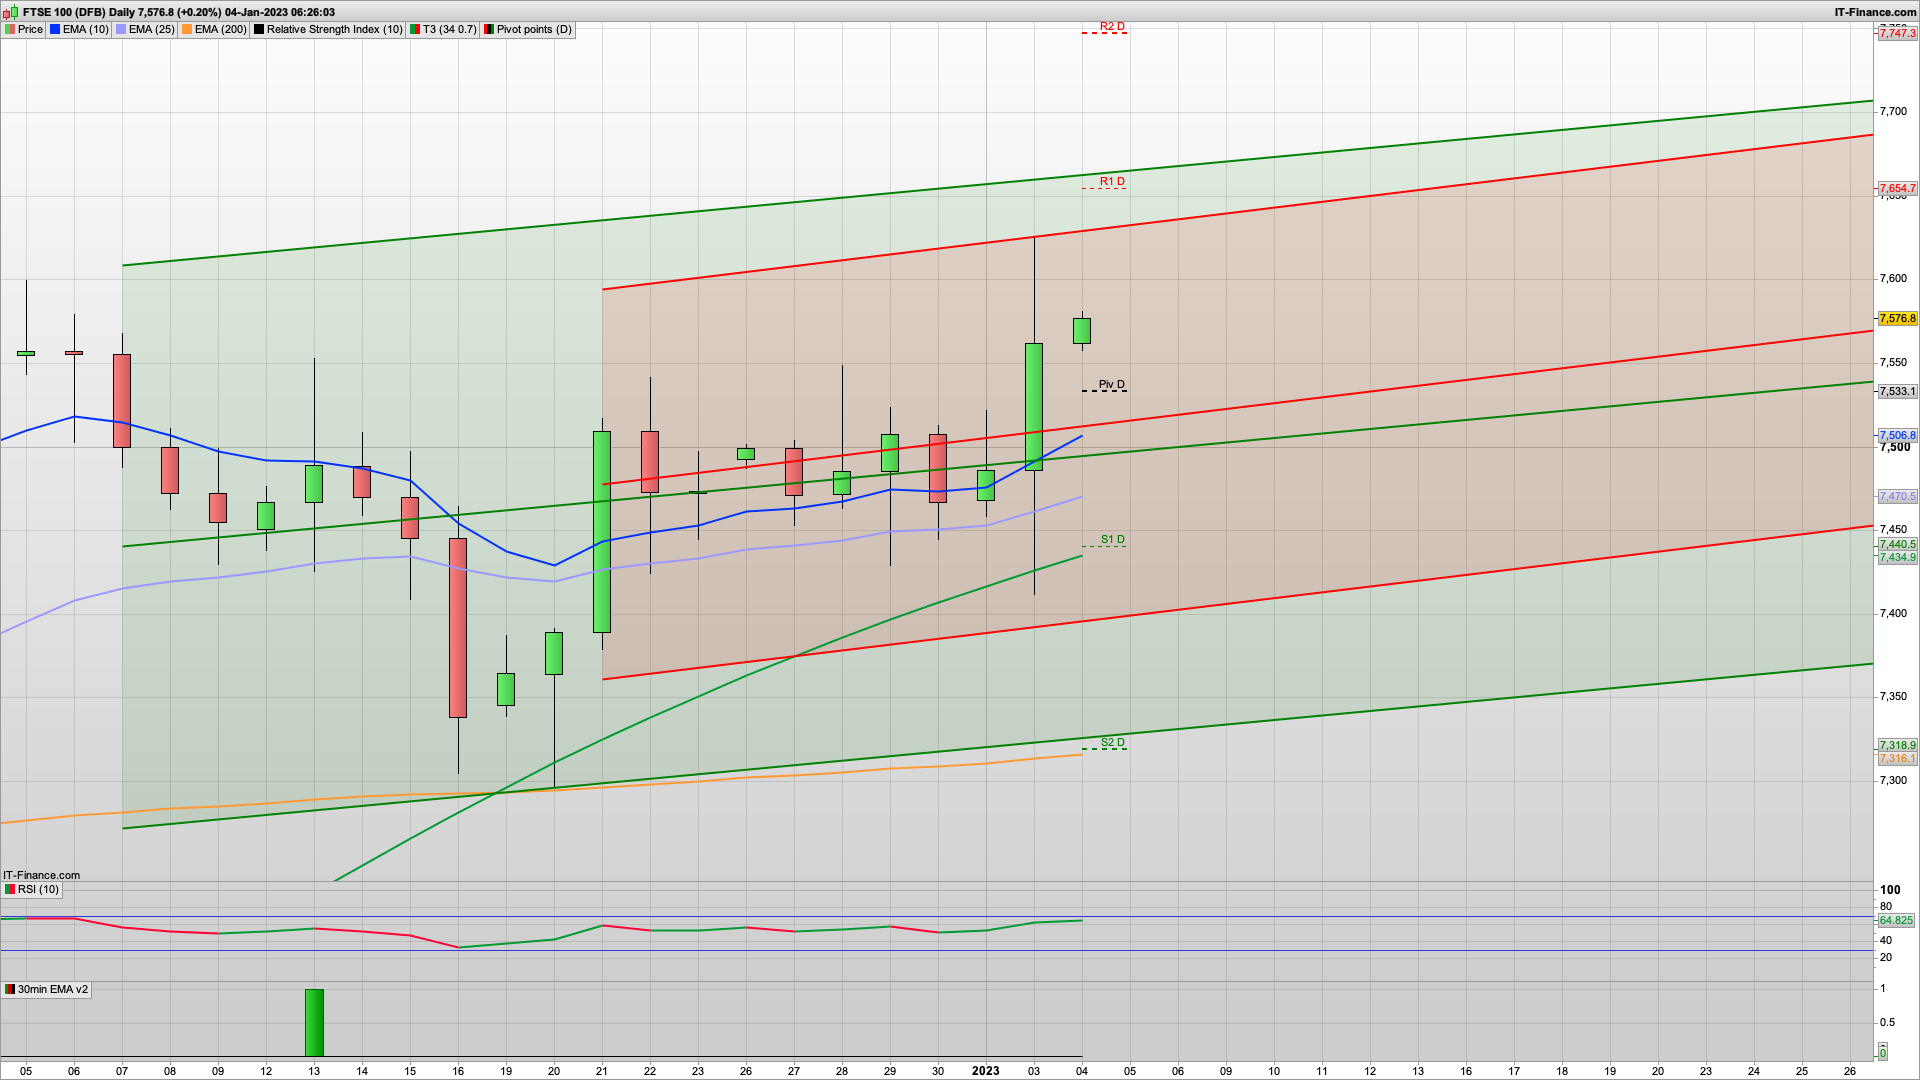1920x1080 pixels.
Task: Click the candlestick icon in the title bar
Action: (8, 12)
